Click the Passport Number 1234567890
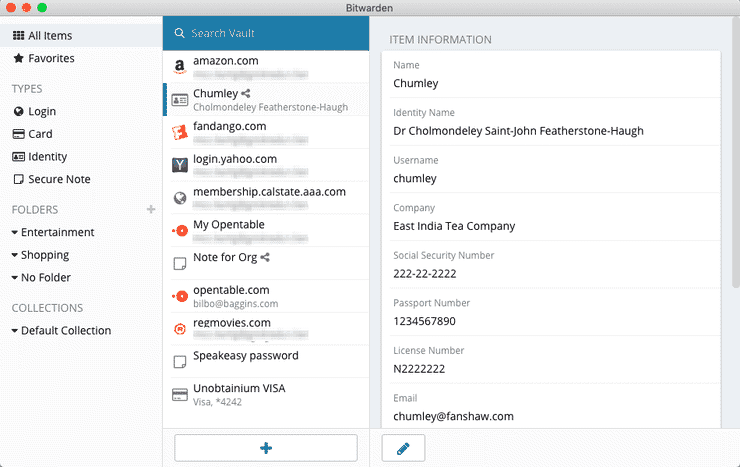 (424, 322)
